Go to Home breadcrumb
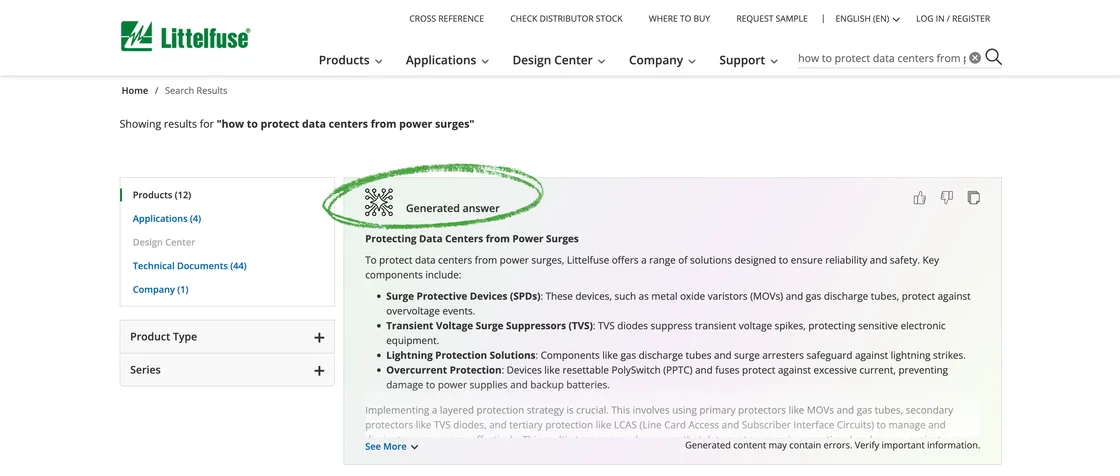This screenshot has width=1120, height=476. click(134, 91)
